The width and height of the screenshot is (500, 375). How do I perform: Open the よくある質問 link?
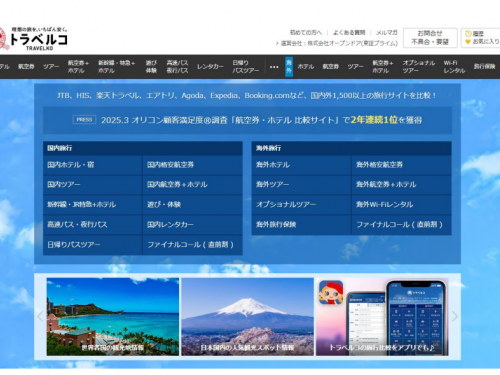(349, 33)
